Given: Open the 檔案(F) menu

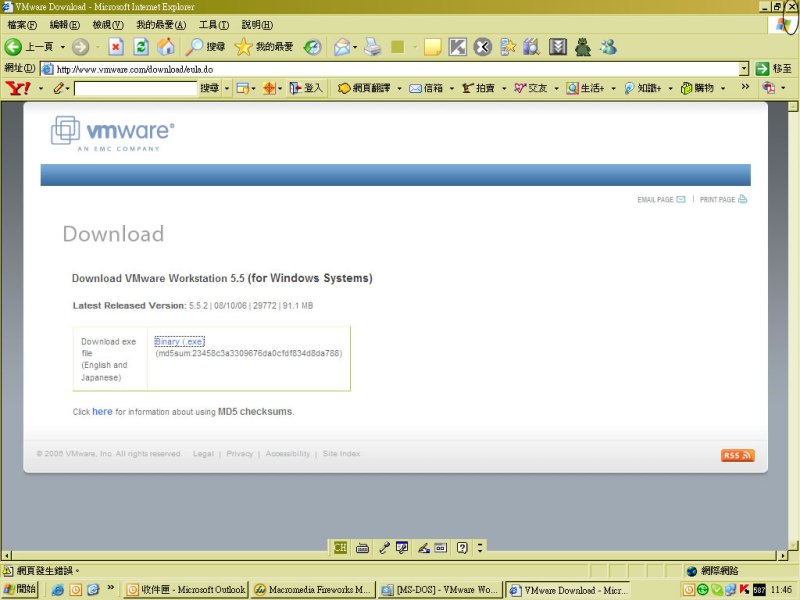Looking at the screenshot, I should click(22, 24).
